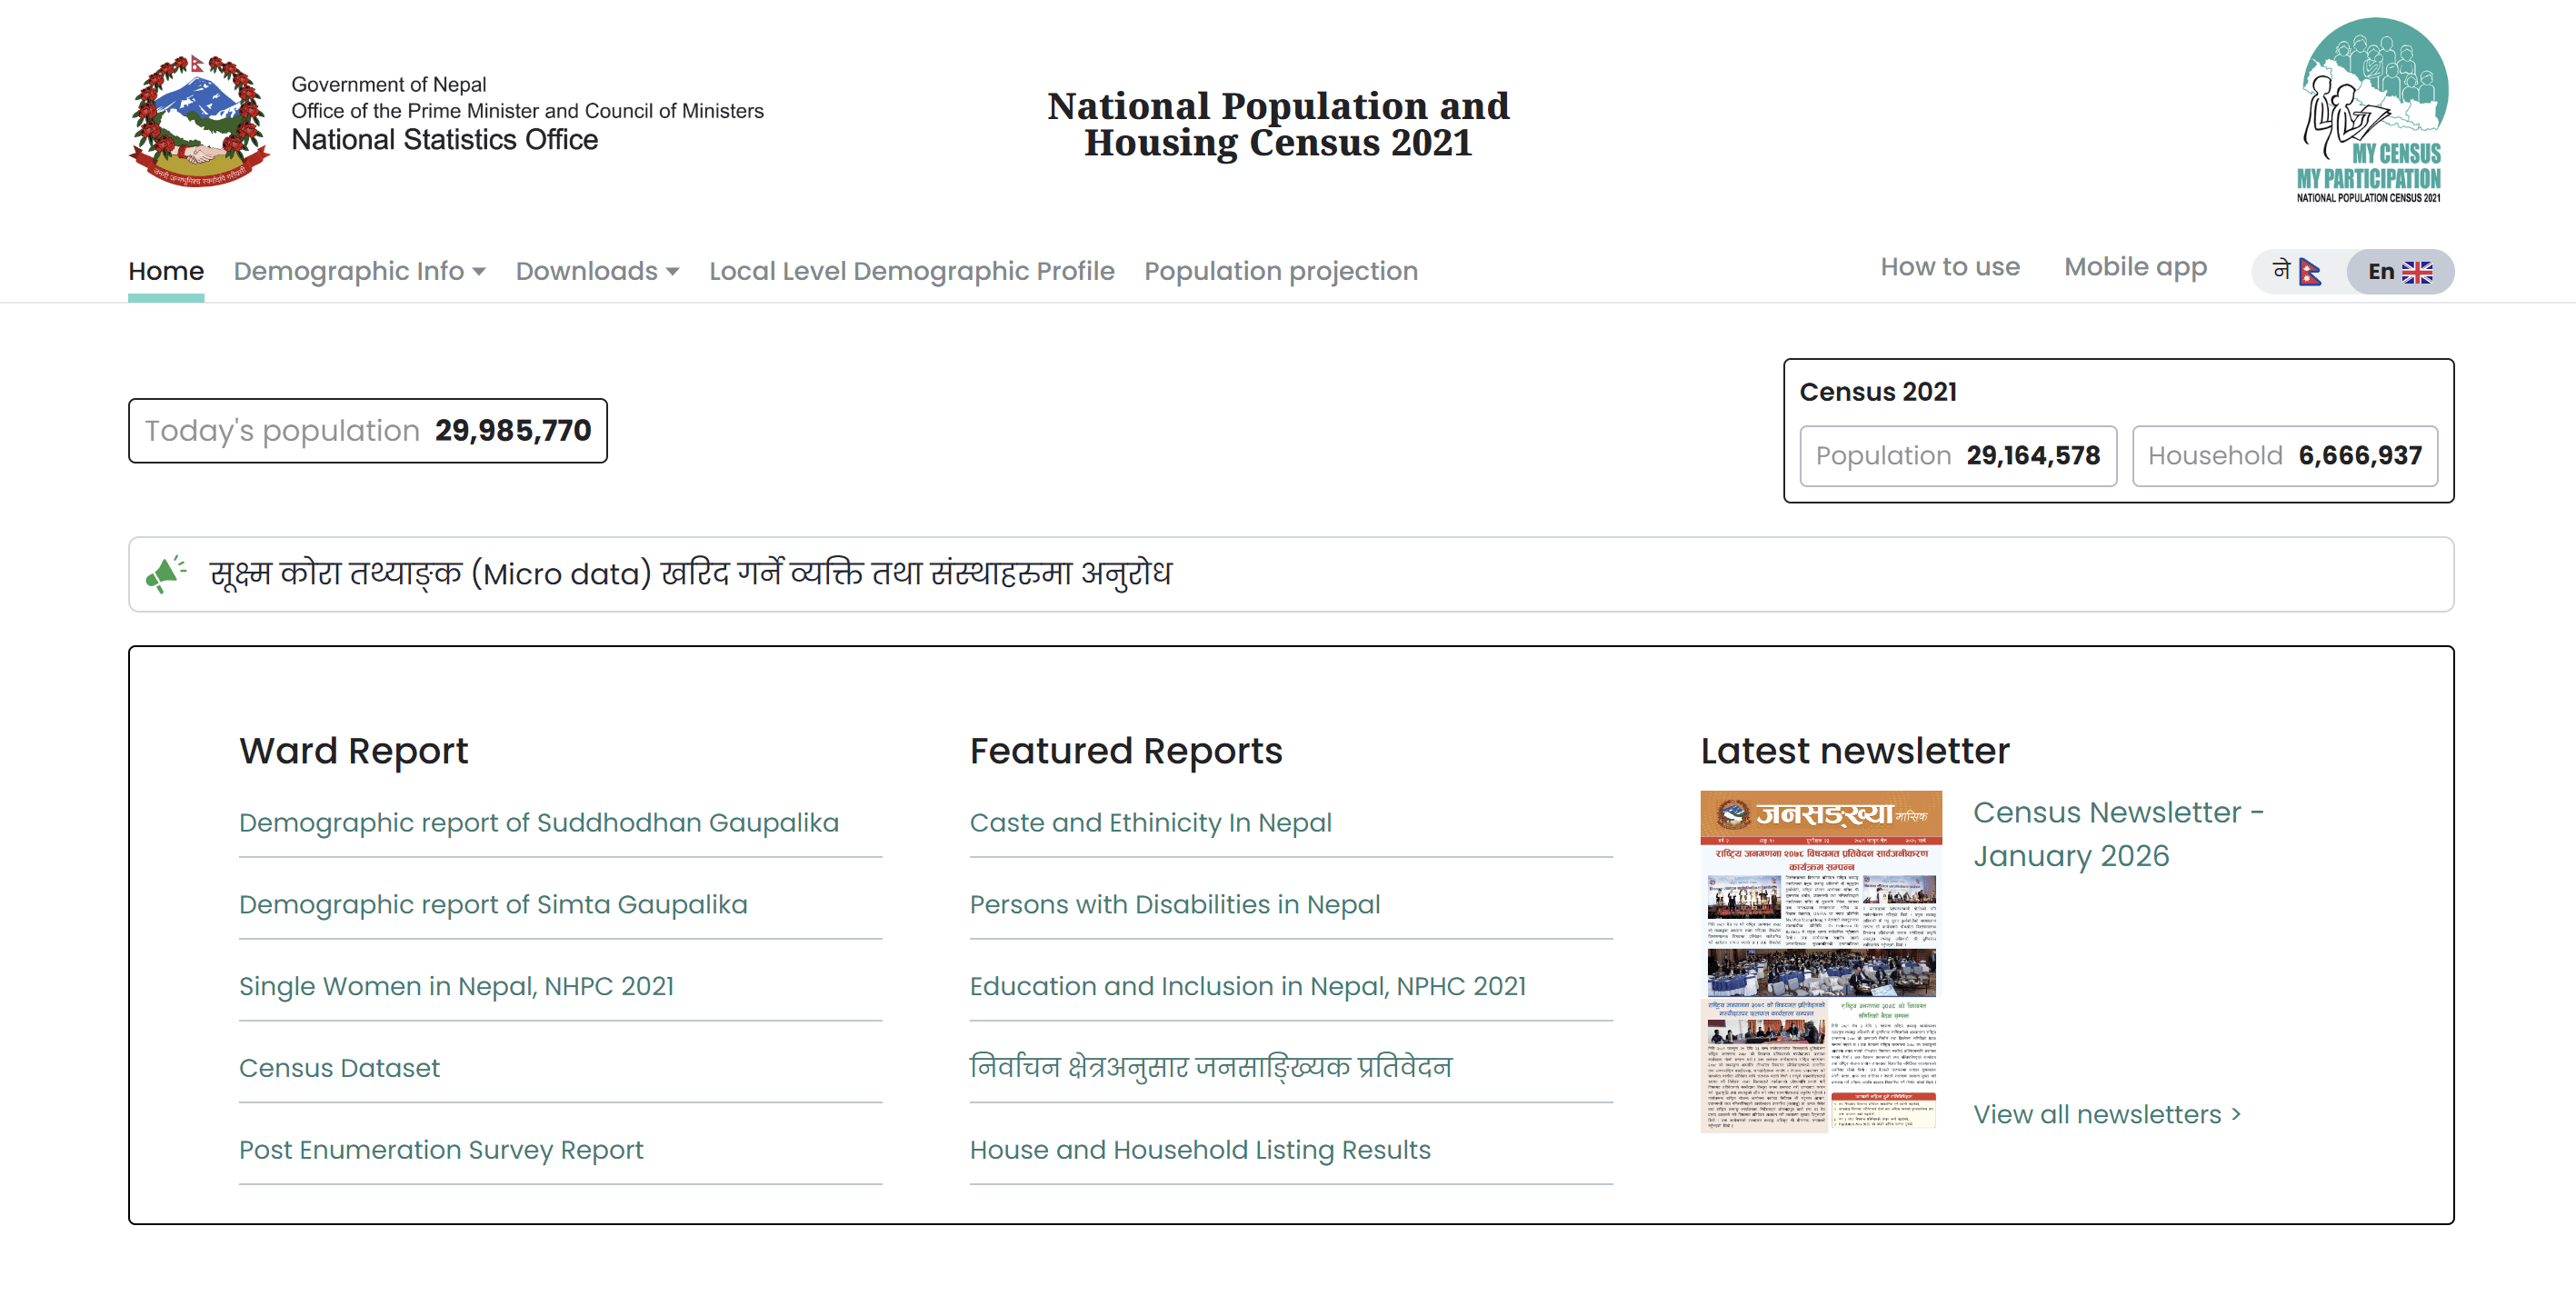Image resolution: width=2576 pixels, height=1296 pixels.
Task: Open Local Level Demographic Profile page
Action: 911,271
